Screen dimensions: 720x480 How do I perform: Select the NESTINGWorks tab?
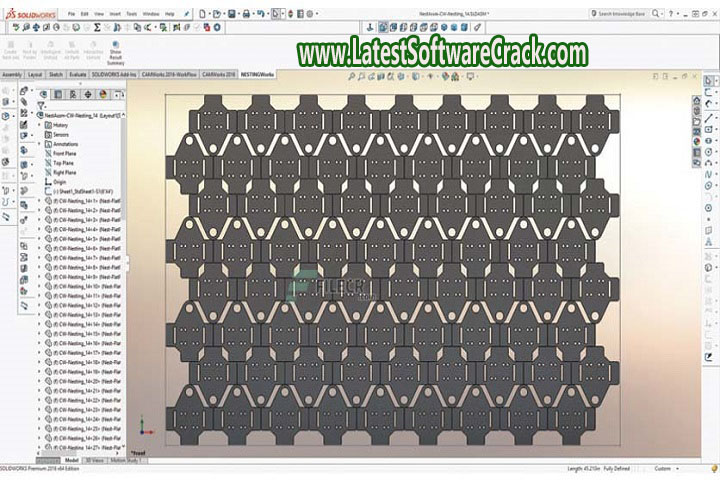[x=257, y=74]
